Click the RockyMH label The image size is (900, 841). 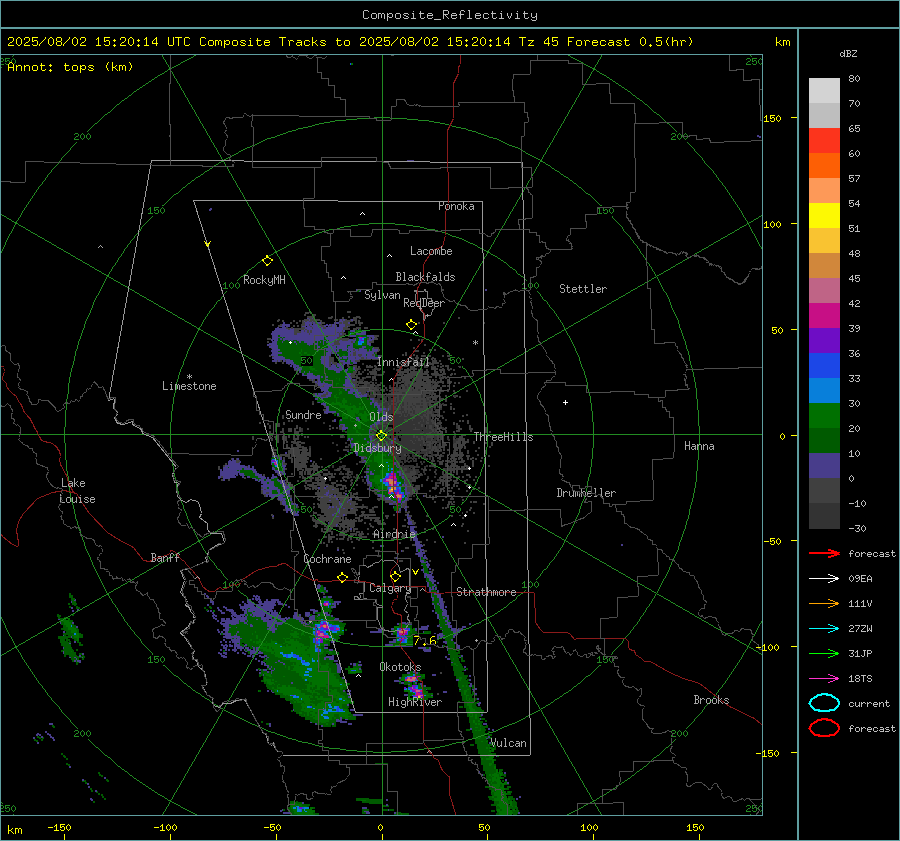[264, 280]
